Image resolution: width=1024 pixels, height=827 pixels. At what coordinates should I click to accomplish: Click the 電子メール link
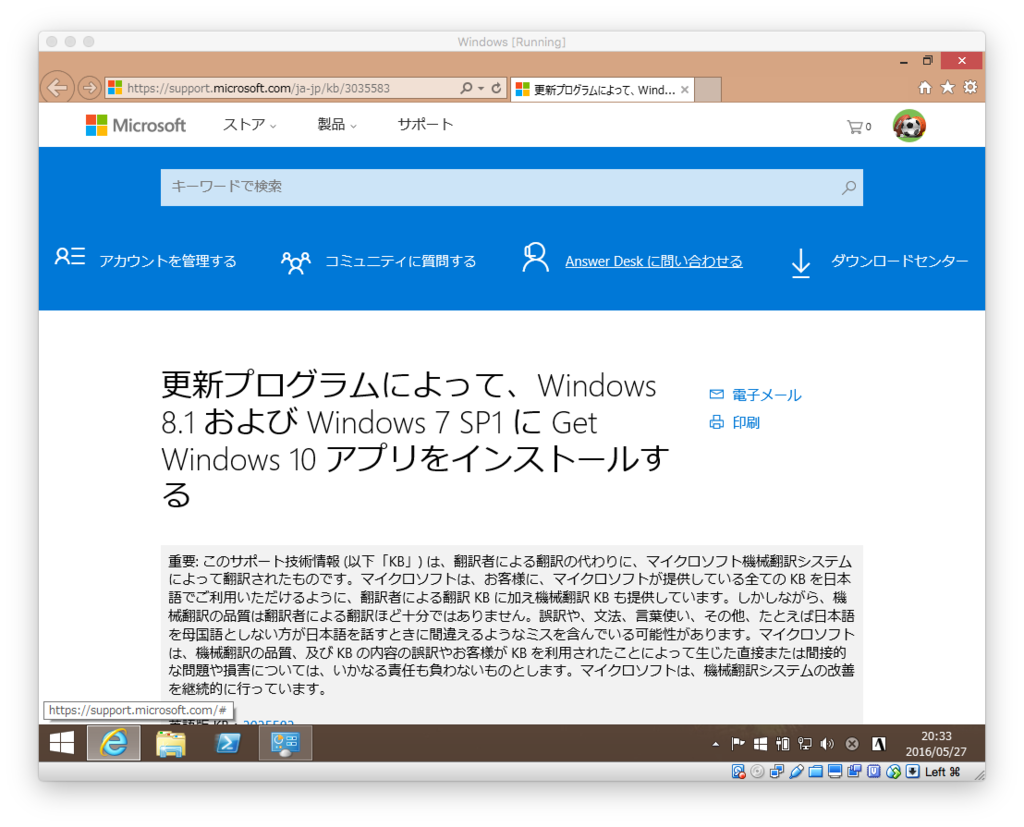tap(766, 395)
